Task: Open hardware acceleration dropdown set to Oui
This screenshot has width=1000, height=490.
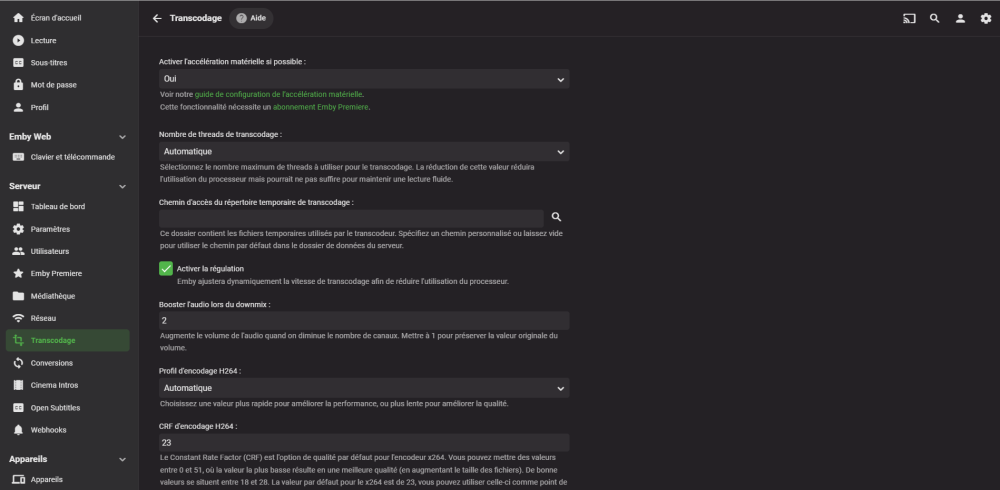Action: (x=364, y=78)
